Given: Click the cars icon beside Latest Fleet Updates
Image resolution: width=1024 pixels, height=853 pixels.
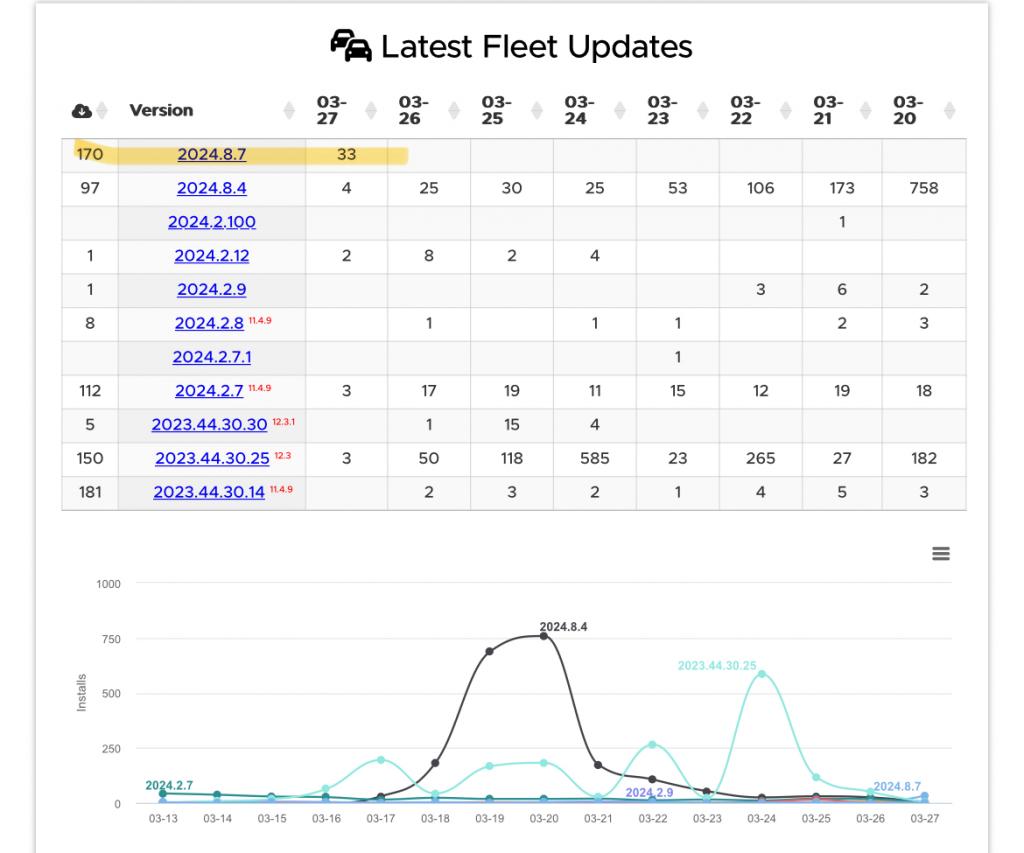Looking at the screenshot, I should [351, 46].
